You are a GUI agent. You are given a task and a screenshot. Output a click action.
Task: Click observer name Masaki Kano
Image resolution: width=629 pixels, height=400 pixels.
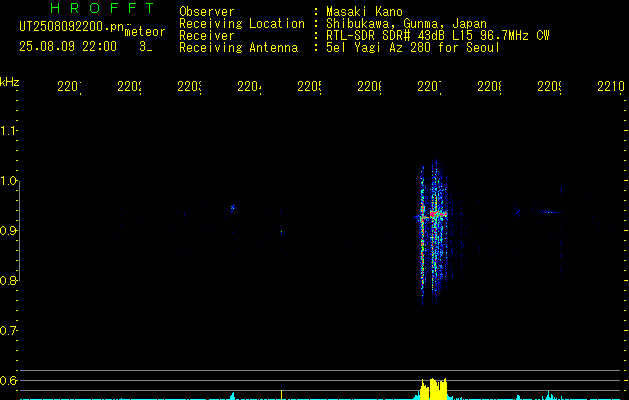point(364,12)
